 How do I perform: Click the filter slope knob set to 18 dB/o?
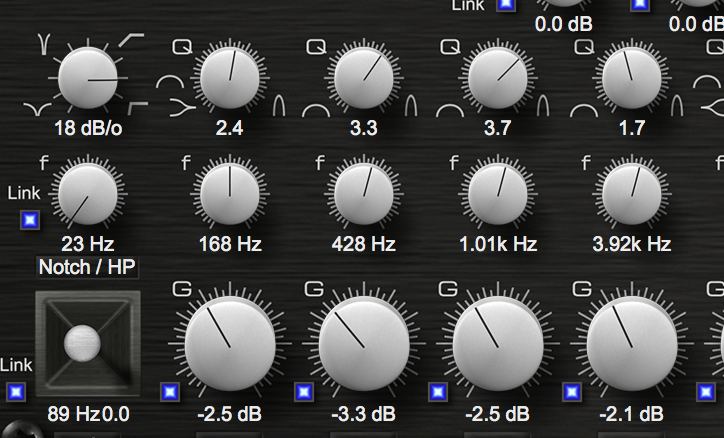(x=88, y=78)
